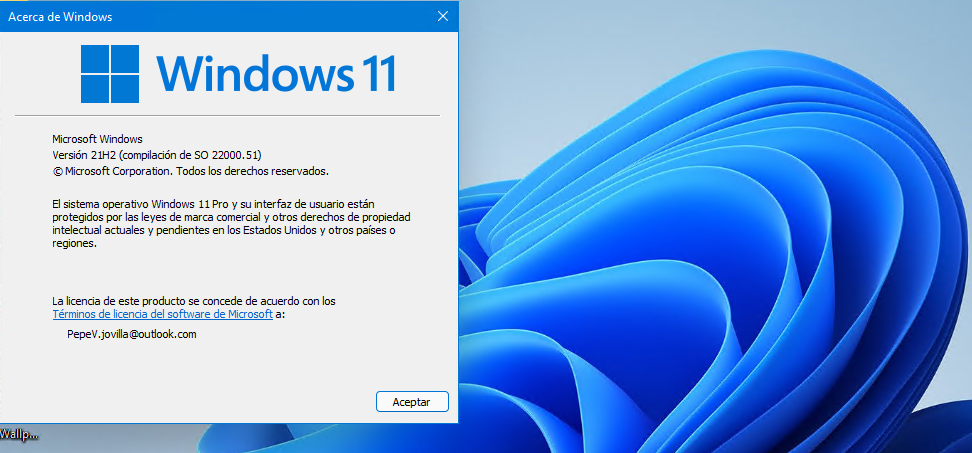Click the Windows 11 wordmark

(277, 73)
